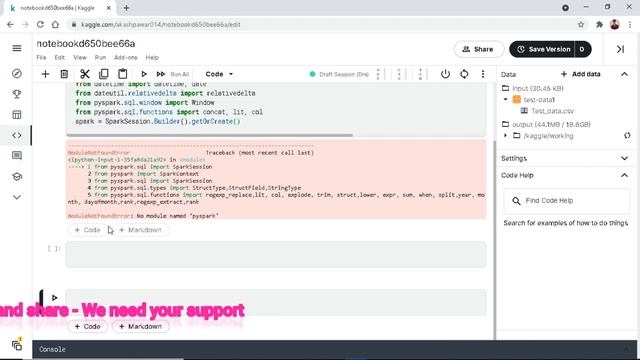Click the Draft Session status indicator
Screen dimensions: 640x360
[x=339, y=74]
